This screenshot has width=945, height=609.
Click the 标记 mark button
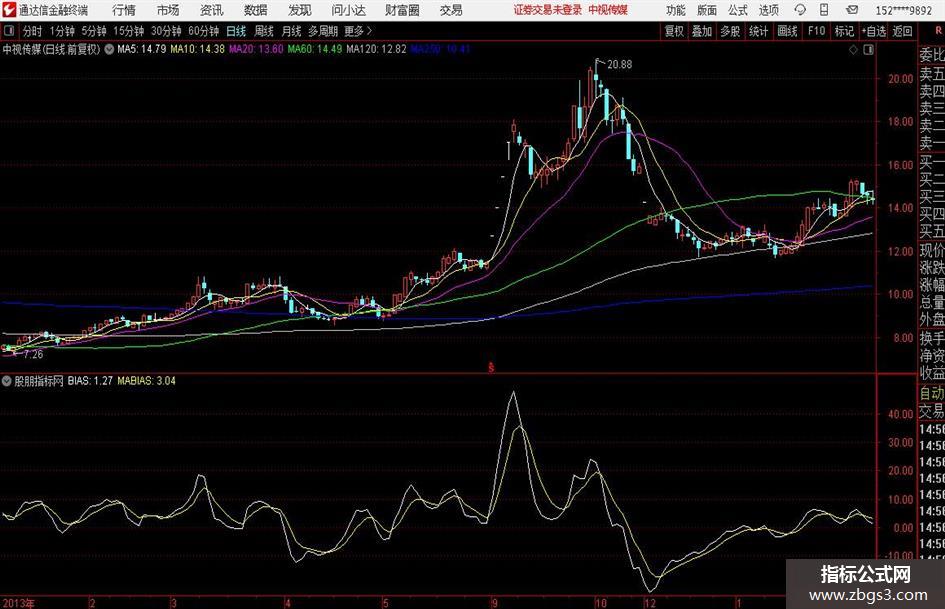844,31
